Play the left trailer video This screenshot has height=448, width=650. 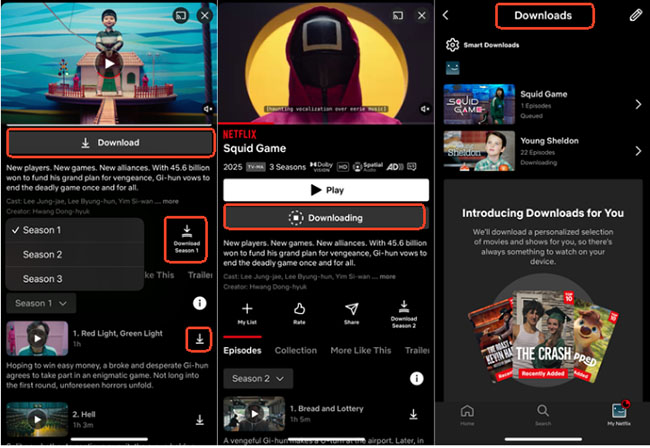click(109, 64)
